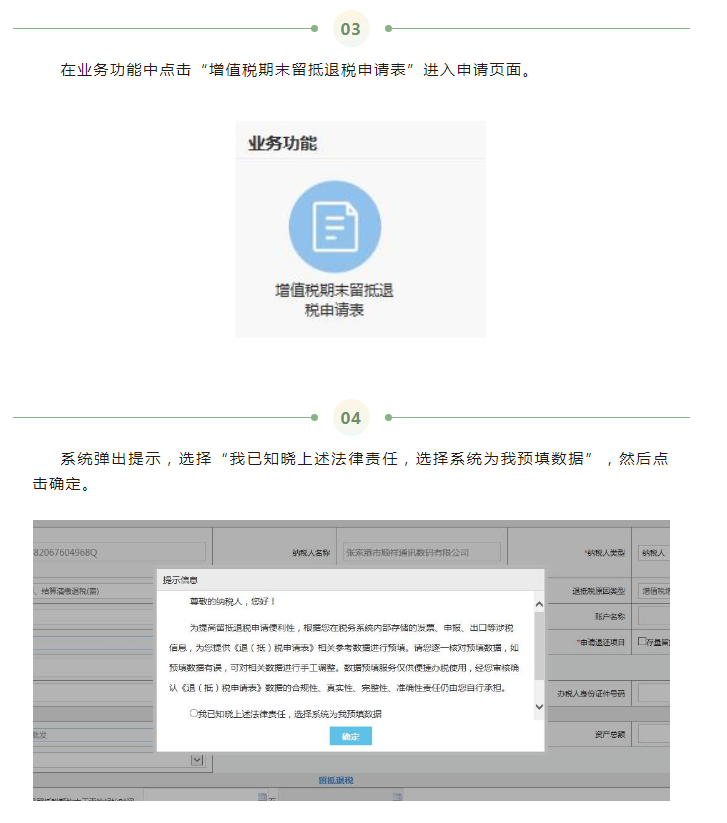The height and width of the screenshot is (823, 727).
Task: Click the taxpayer ID field ending 4968Q
Action: click(119, 551)
